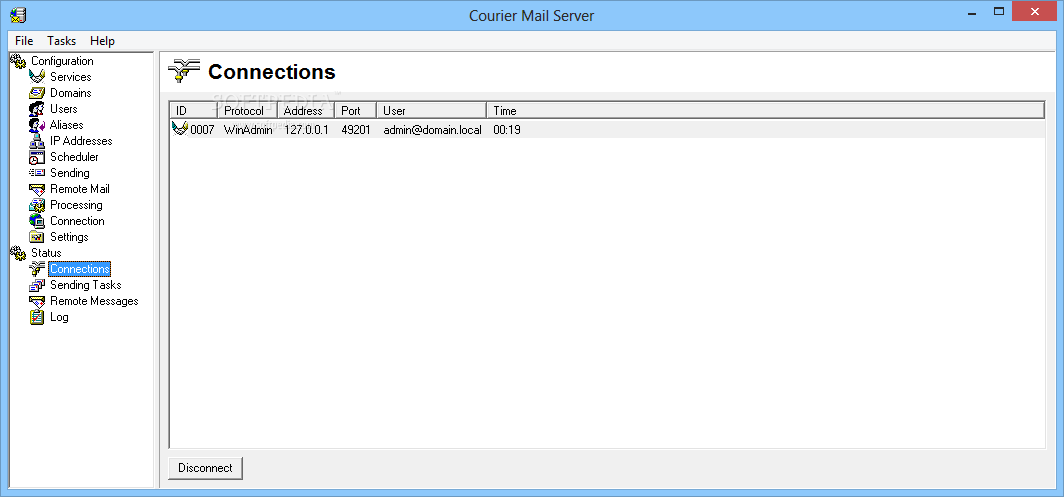Select highlighted Connections tree item
This screenshot has height=497, width=1064.
(x=79, y=269)
